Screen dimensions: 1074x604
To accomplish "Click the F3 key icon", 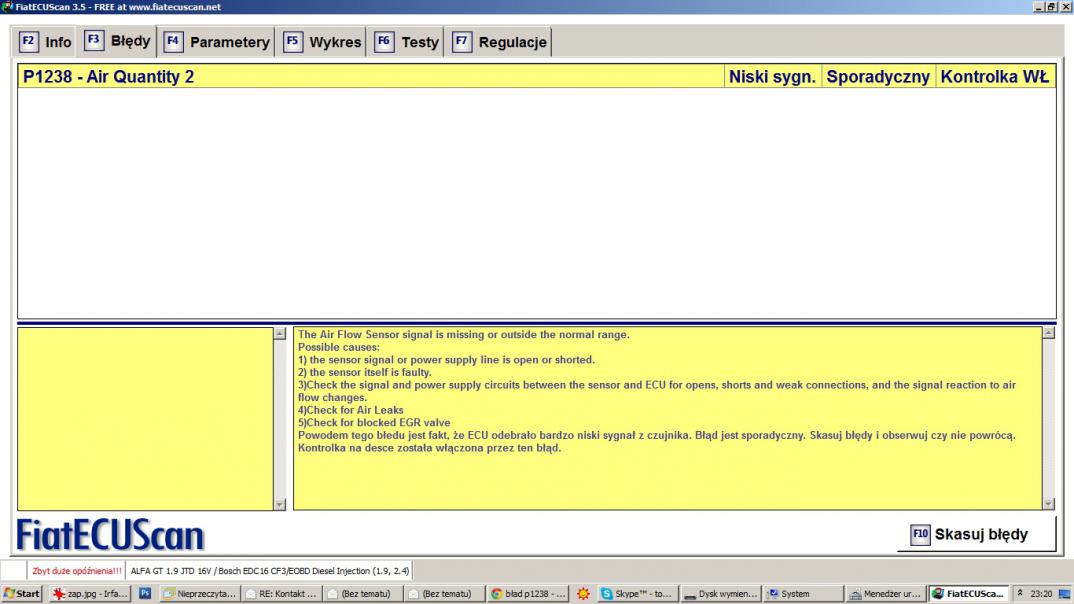I will 94,40.
